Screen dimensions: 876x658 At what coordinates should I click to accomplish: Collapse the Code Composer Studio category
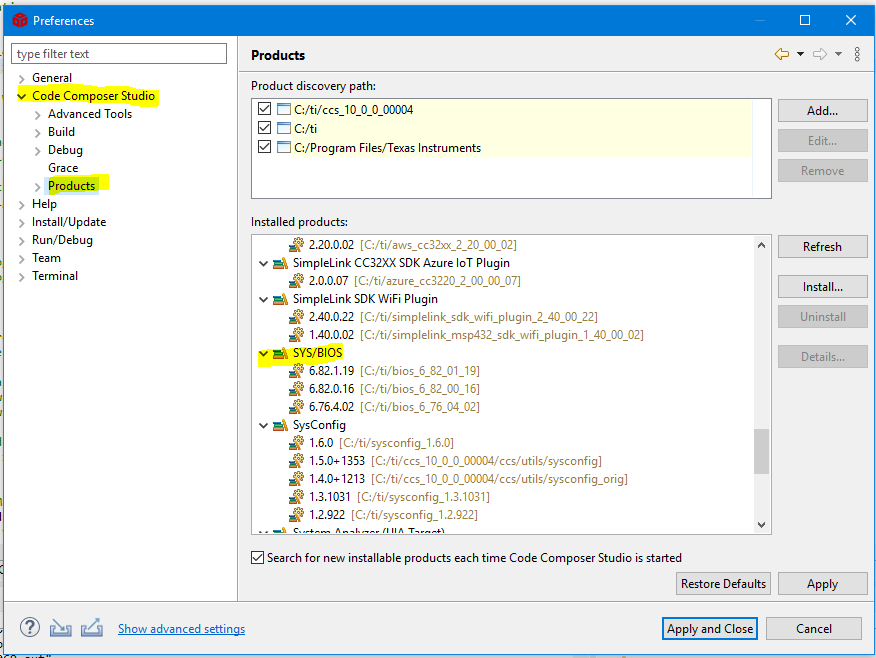point(22,96)
